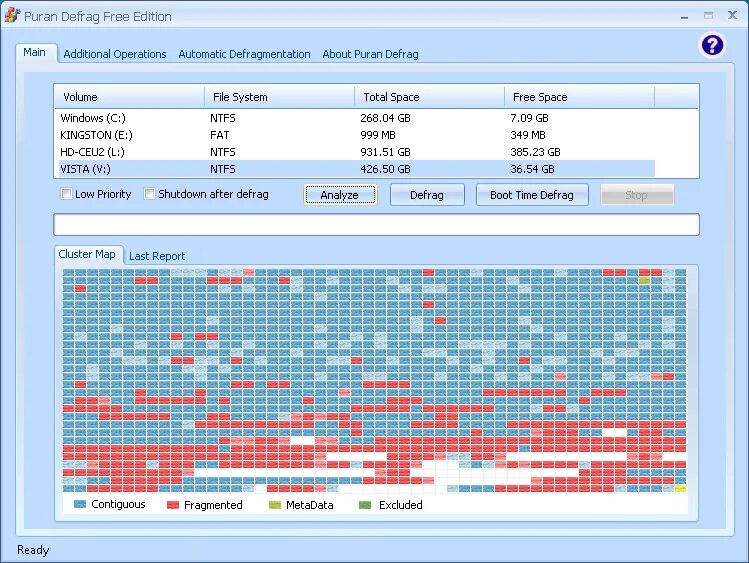Click the Defrag button
Screen dimensions: 749x563
pyautogui.click(x=427, y=195)
